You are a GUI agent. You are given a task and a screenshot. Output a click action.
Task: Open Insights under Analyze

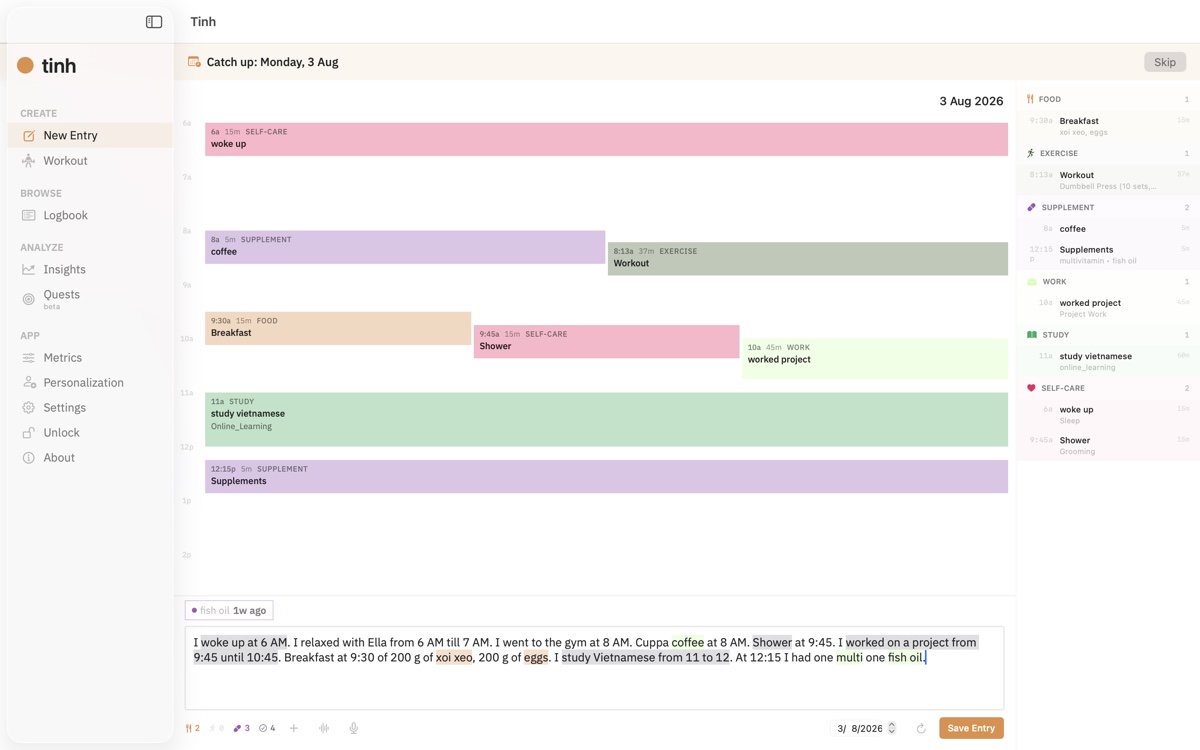click(x=90, y=269)
